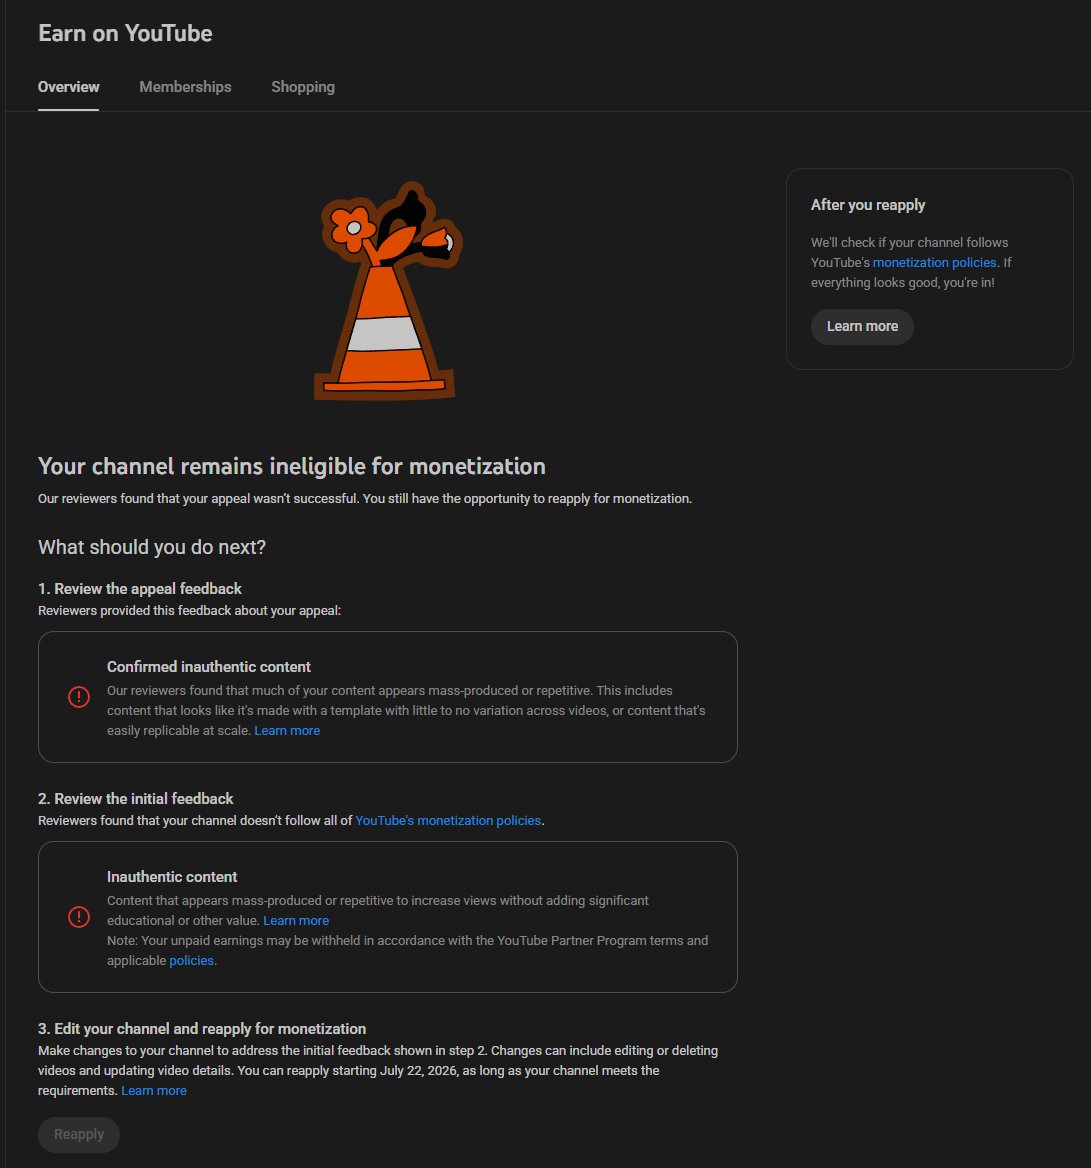Screen dimensions: 1091x1168
Task: Click Learn more button in After you reapply card
Action: point(862,326)
